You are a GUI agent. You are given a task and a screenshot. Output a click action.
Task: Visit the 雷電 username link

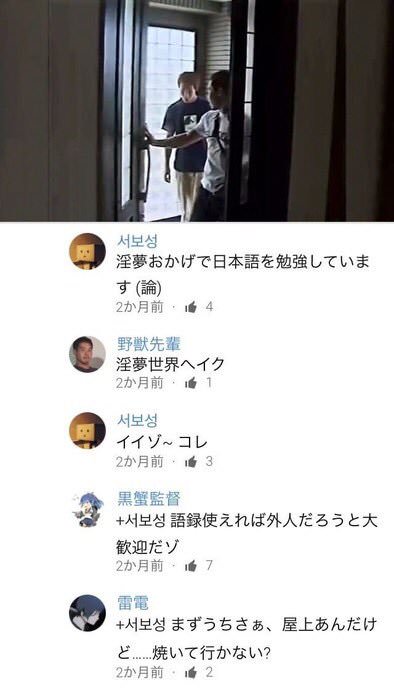coord(133,603)
